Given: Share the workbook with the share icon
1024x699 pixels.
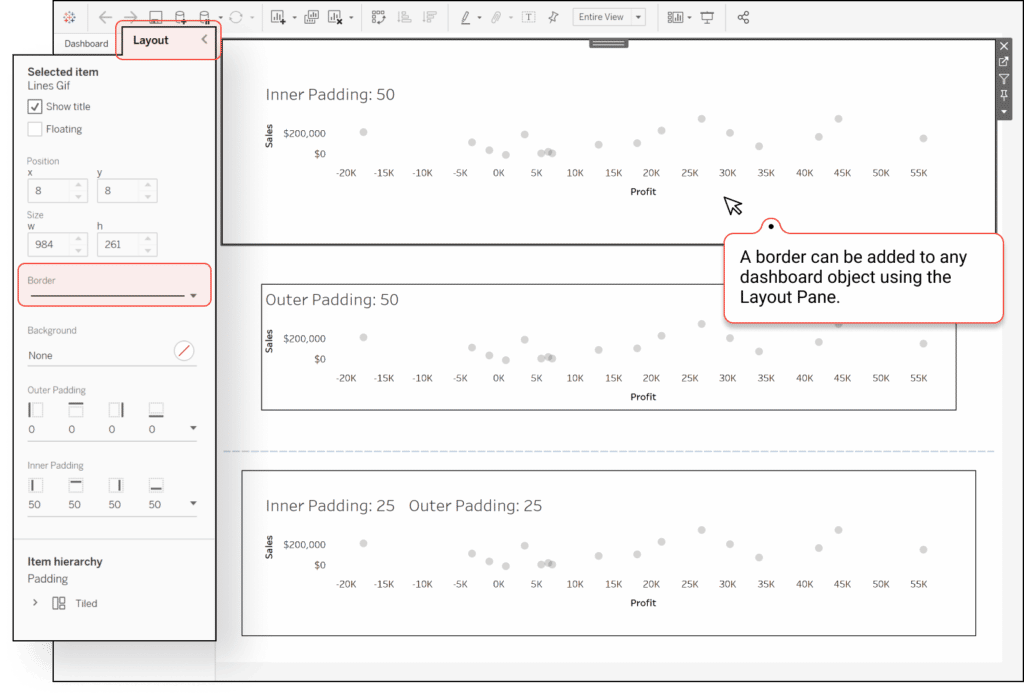Looking at the screenshot, I should 743,18.
